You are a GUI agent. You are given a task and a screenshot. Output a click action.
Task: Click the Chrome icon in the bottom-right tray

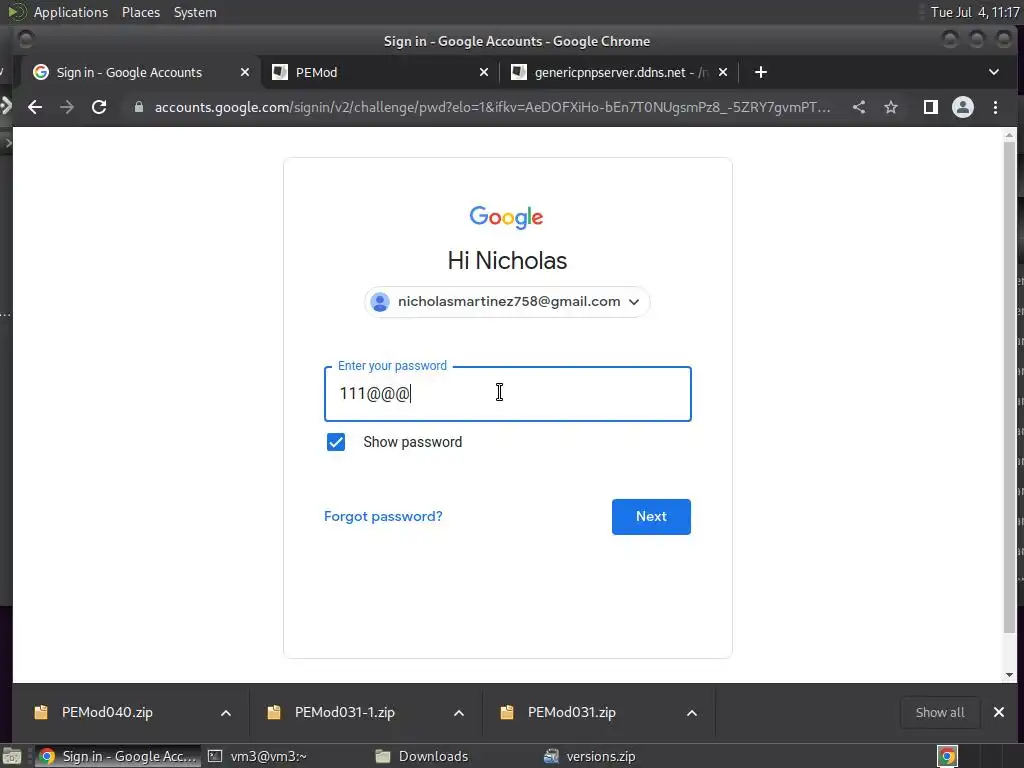[948, 756]
